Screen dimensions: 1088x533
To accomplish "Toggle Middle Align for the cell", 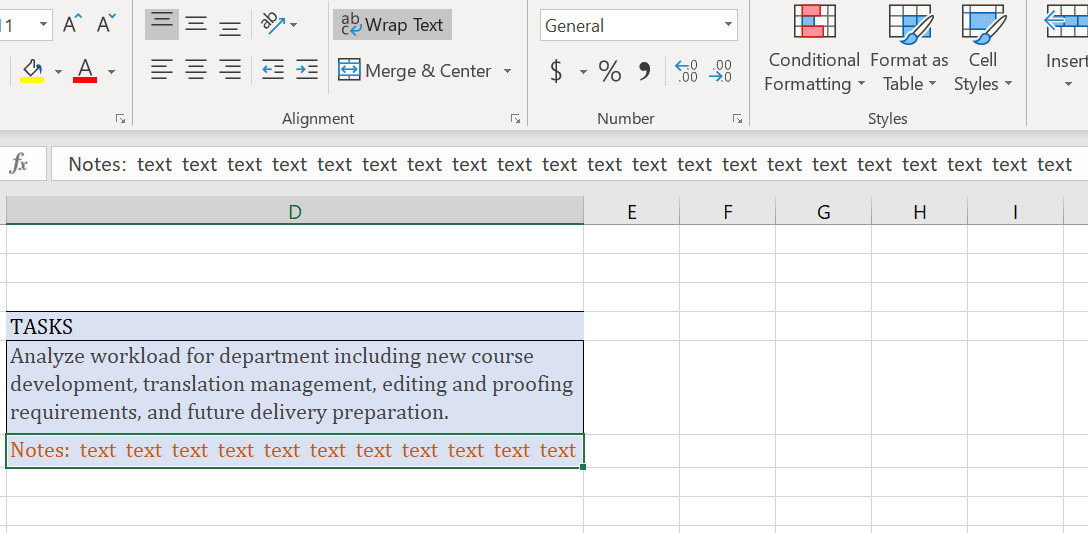I will pos(196,25).
